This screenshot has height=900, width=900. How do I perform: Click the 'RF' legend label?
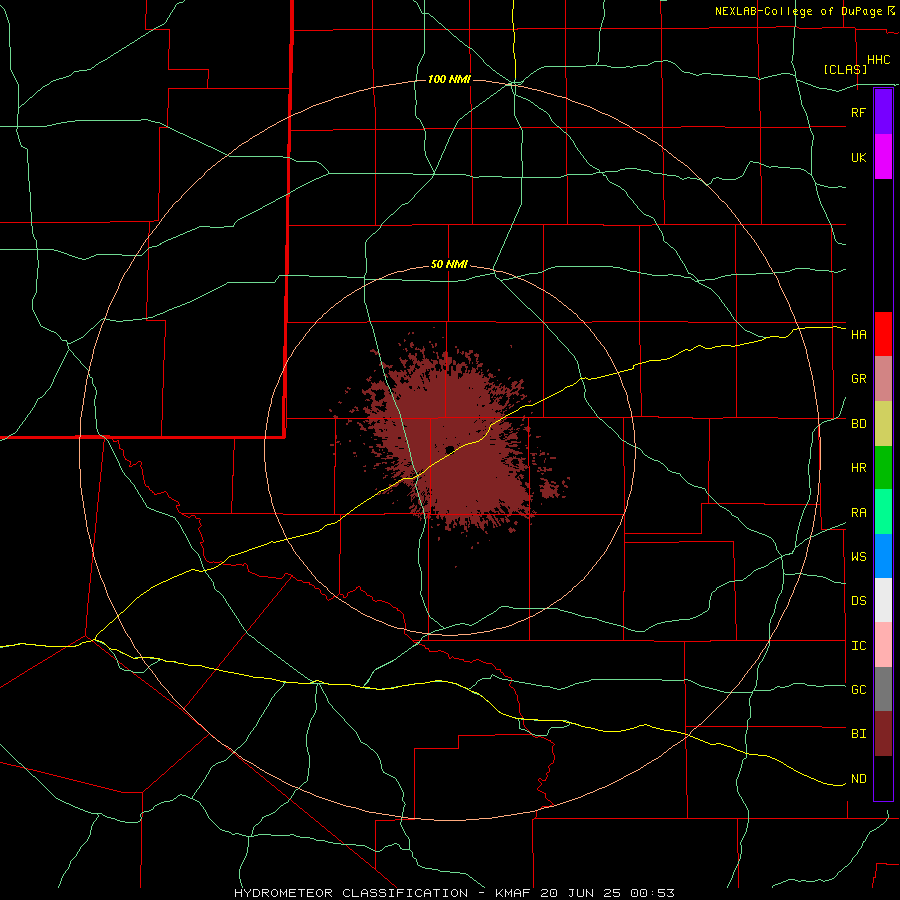coord(859,112)
